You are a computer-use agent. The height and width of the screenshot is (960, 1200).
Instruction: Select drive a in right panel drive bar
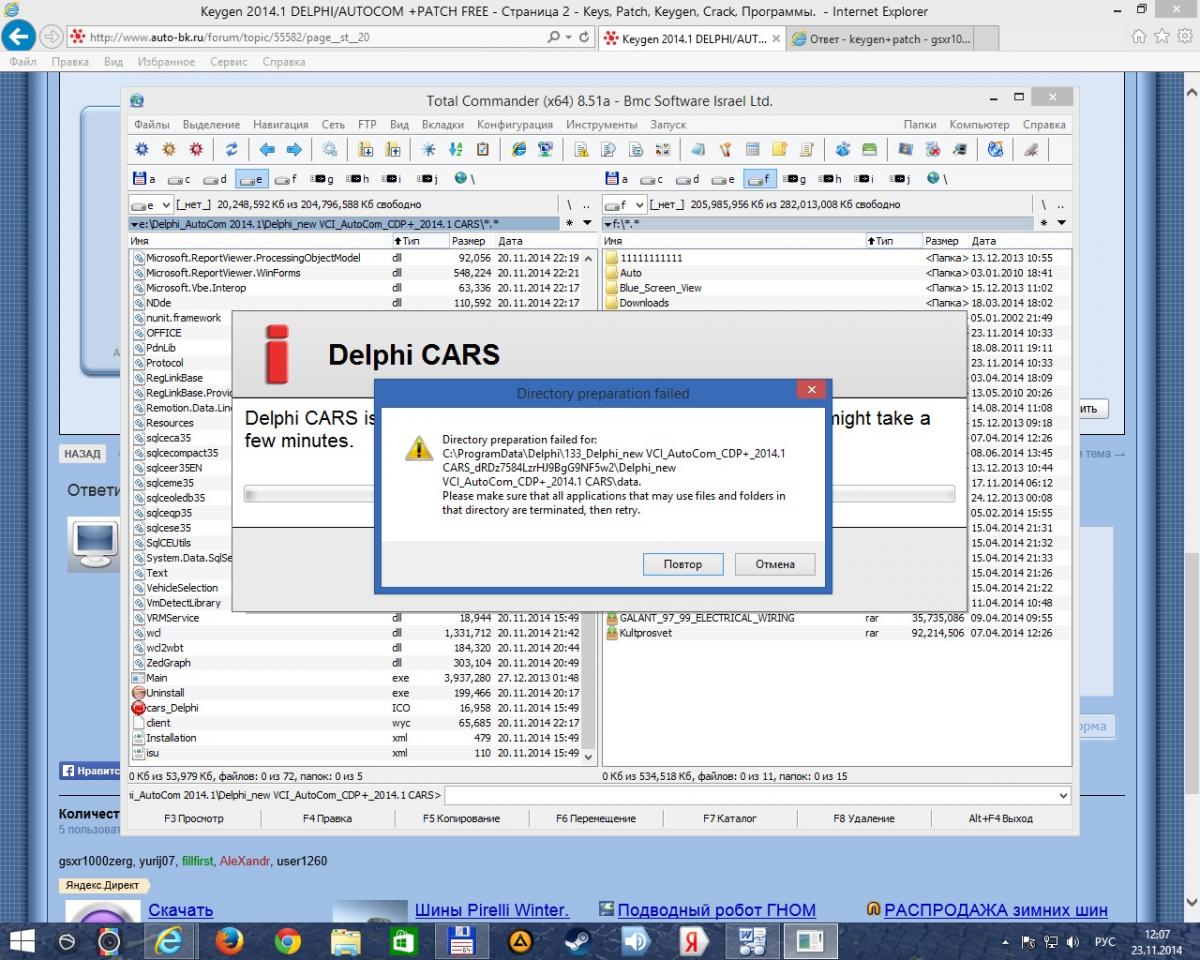619,179
